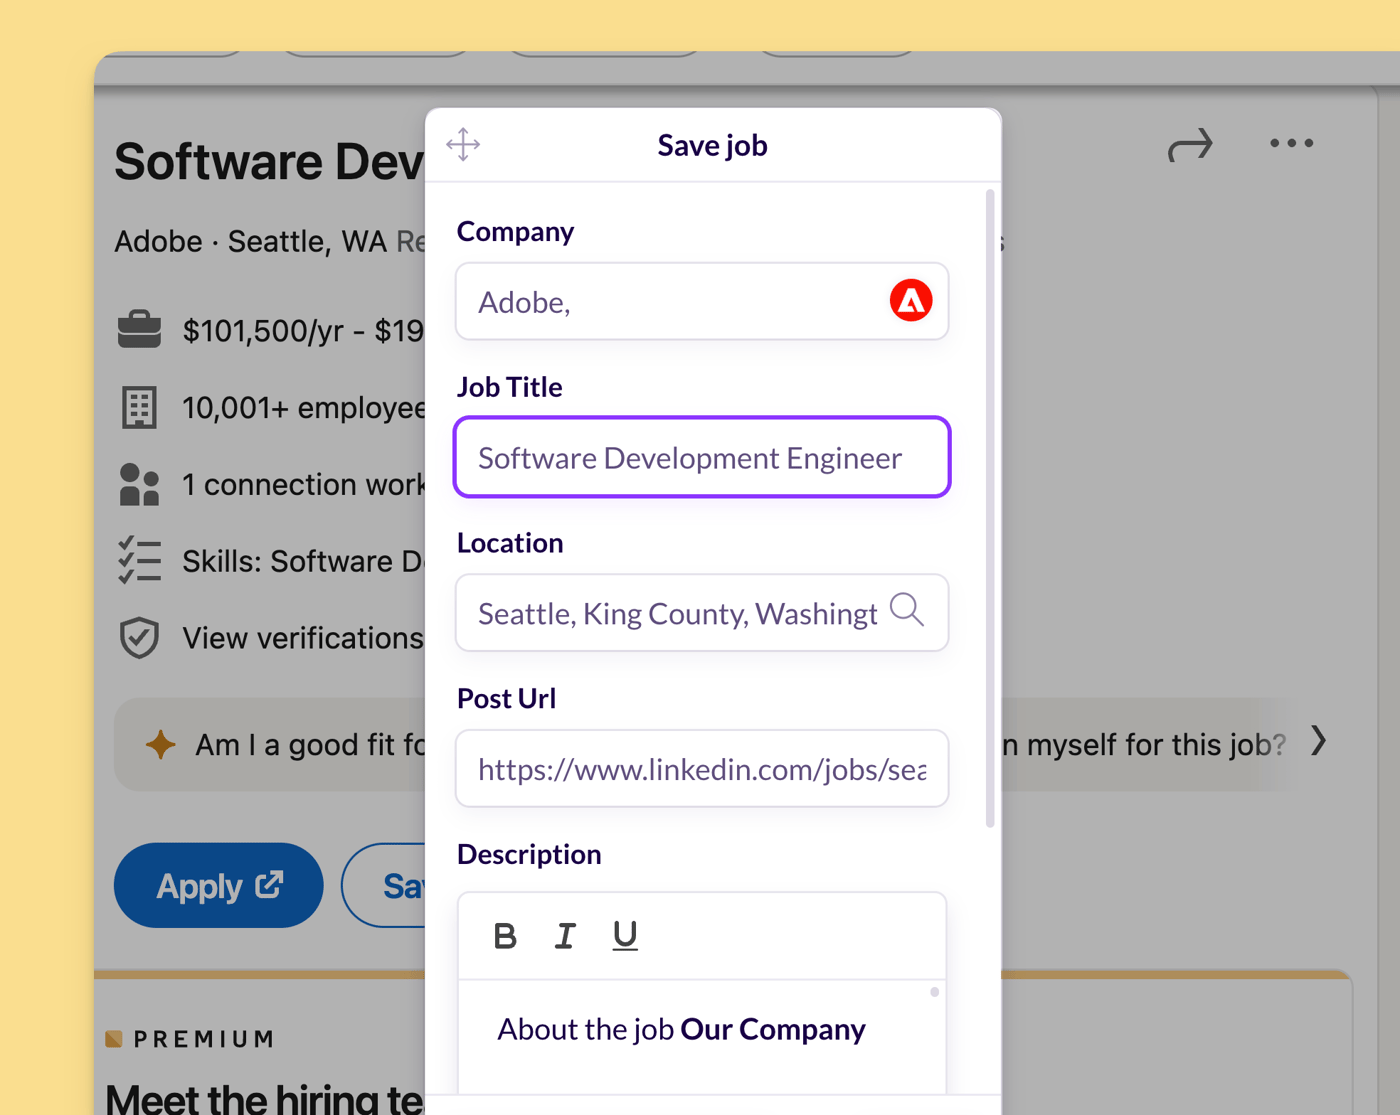Click the search icon in Location field
This screenshot has height=1115, width=1400.
[x=907, y=609]
